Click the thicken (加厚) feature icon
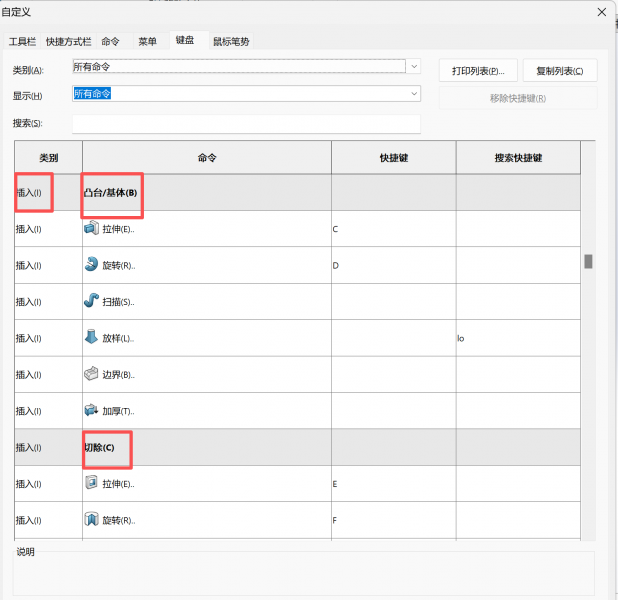Viewport: 618px width, 600px height. point(91,410)
